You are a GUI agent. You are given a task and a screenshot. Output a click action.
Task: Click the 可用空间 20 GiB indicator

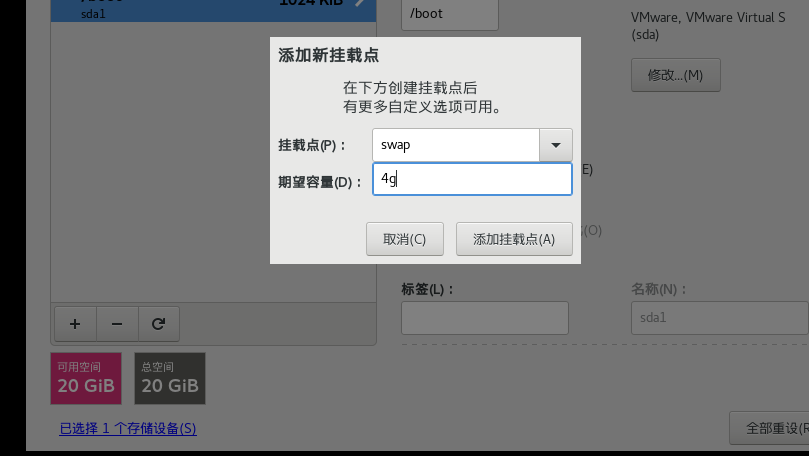point(86,378)
